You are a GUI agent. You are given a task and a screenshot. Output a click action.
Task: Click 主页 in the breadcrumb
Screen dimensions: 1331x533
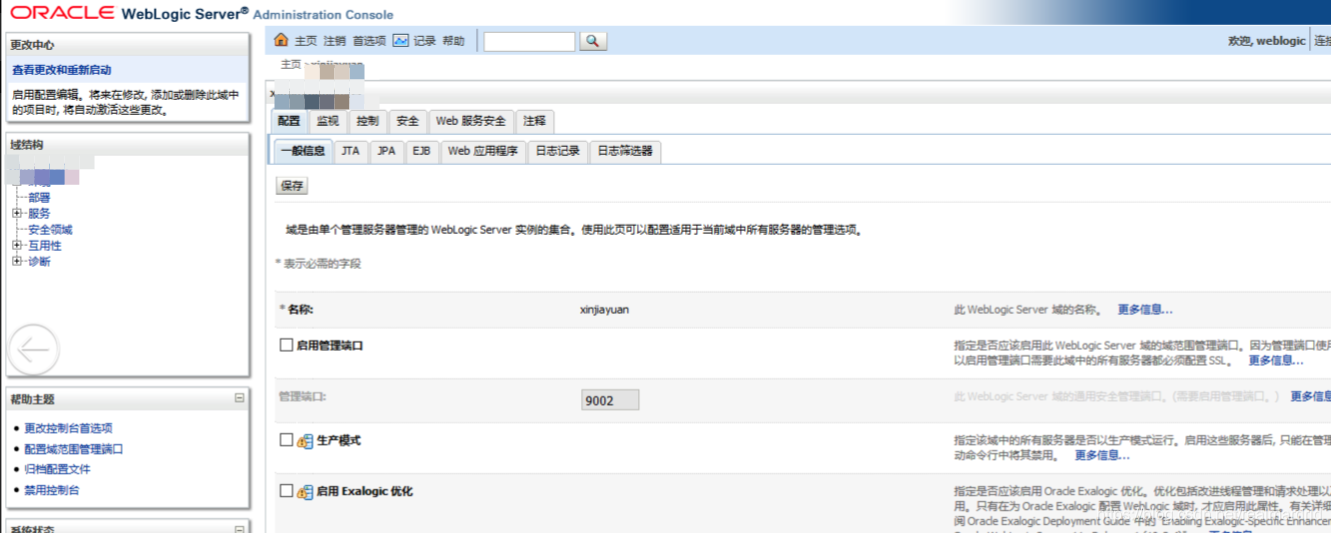(x=291, y=64)
